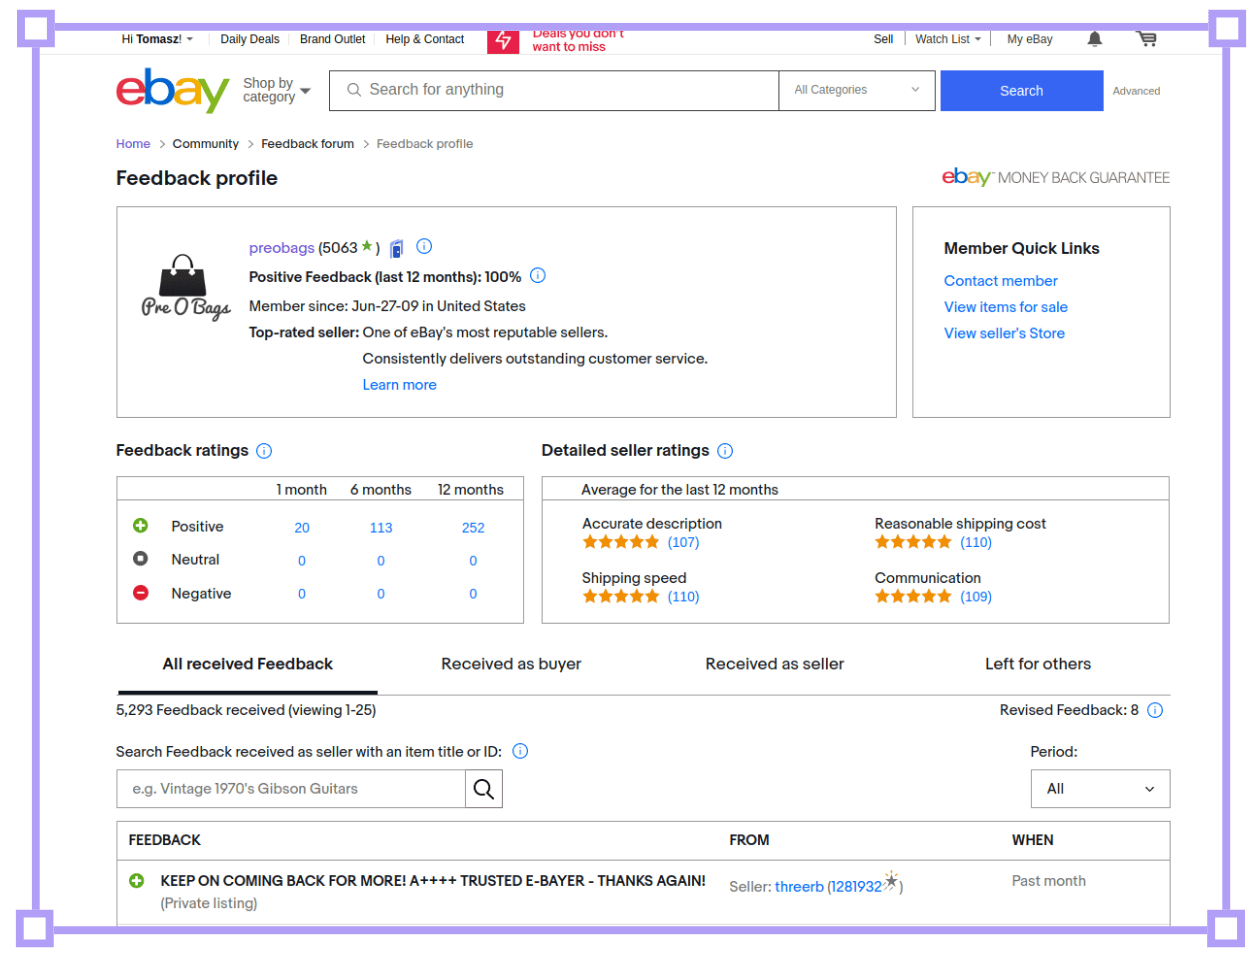Click info icon next to Detailed seller ratings
Screen dimensions: 1258x961
[725, 451]
